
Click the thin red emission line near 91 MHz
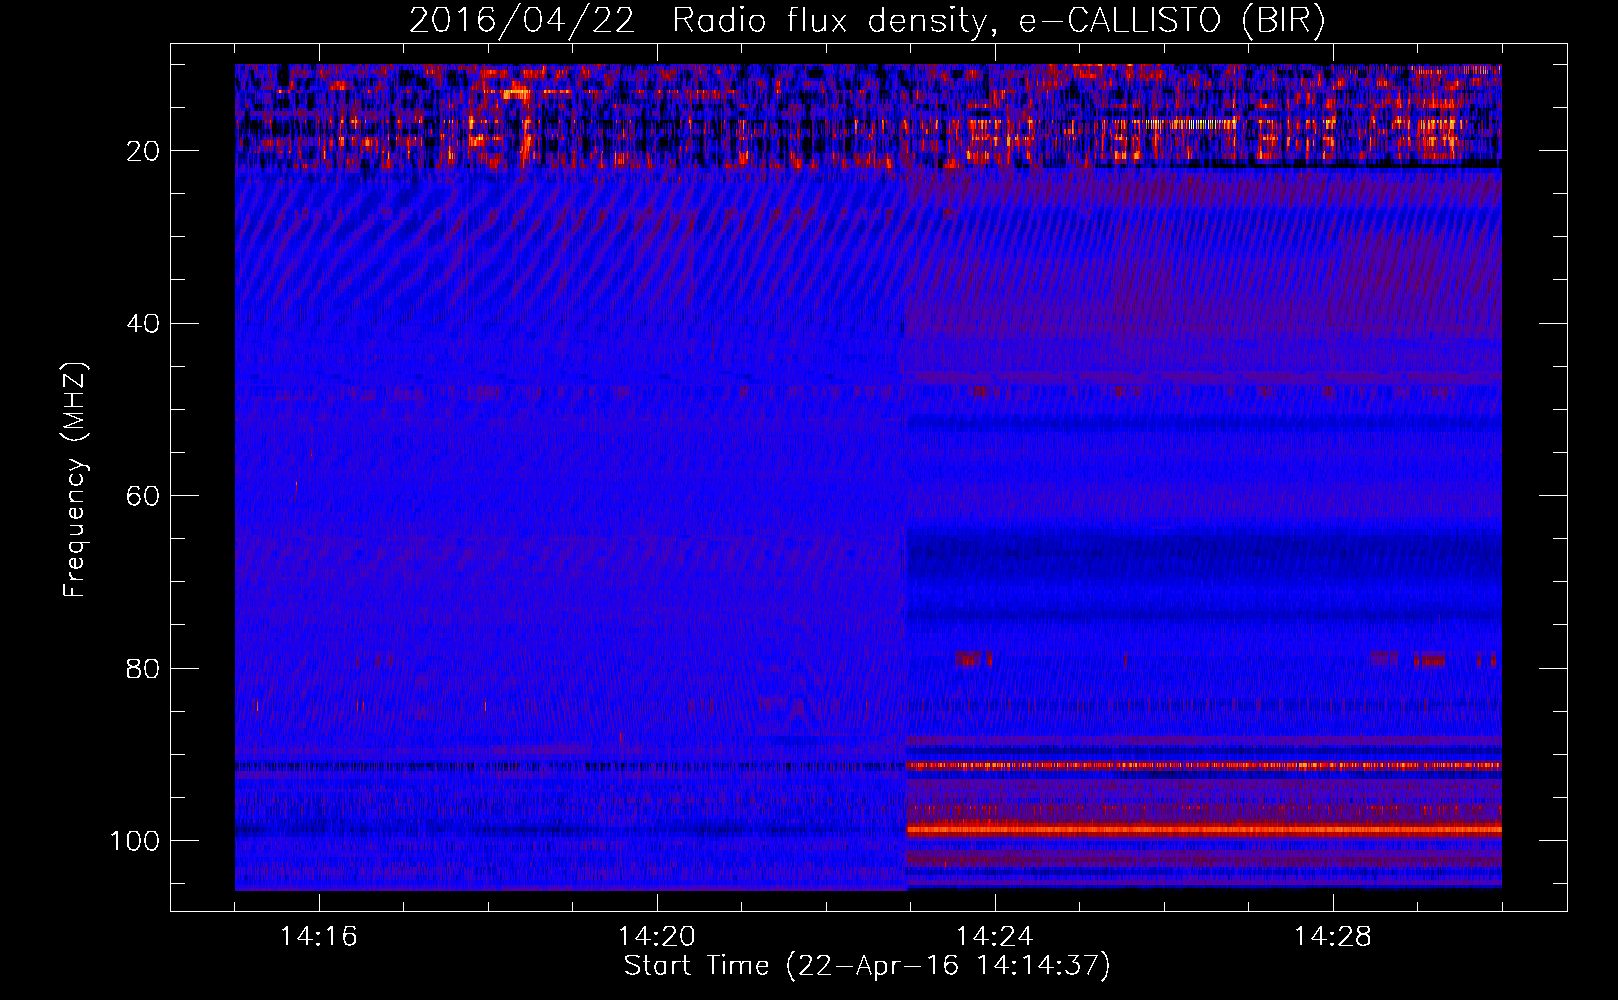1204,766
